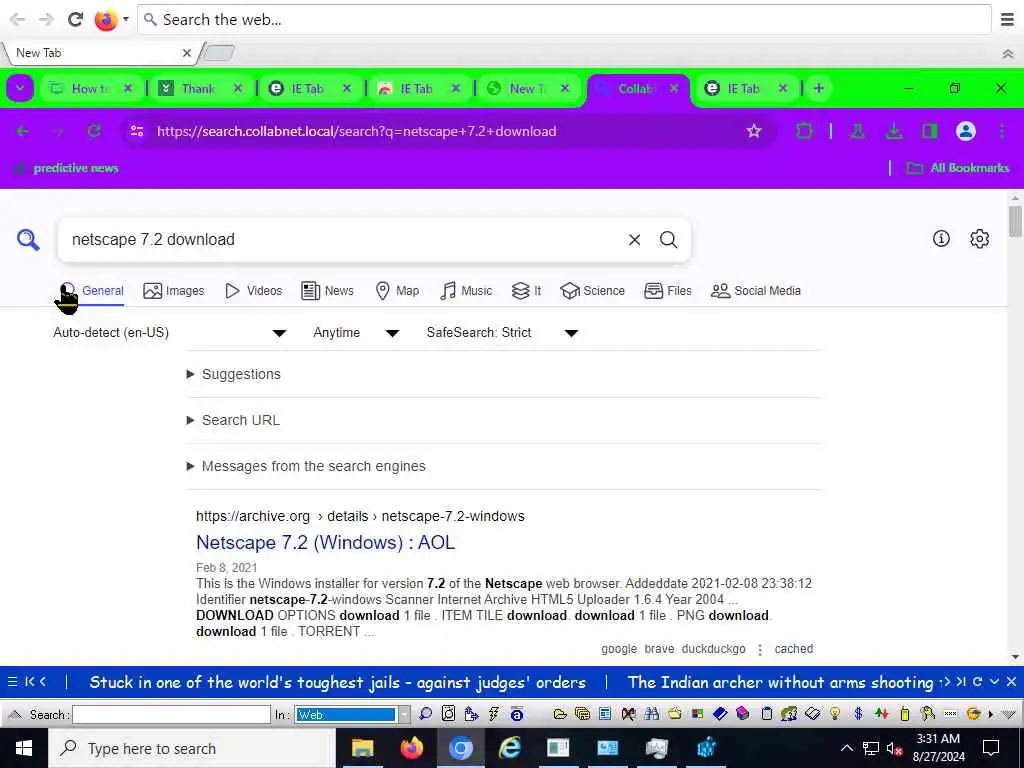
Task: View site information icon in address bar
Action: click(x=136, y=131)
